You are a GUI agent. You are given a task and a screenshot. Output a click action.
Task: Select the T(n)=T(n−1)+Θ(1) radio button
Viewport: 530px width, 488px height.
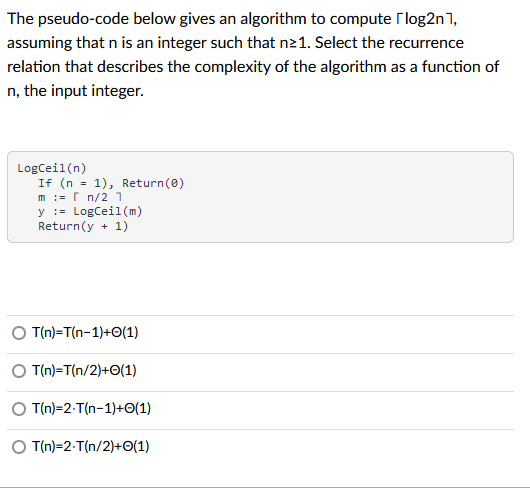click(19, 333)
